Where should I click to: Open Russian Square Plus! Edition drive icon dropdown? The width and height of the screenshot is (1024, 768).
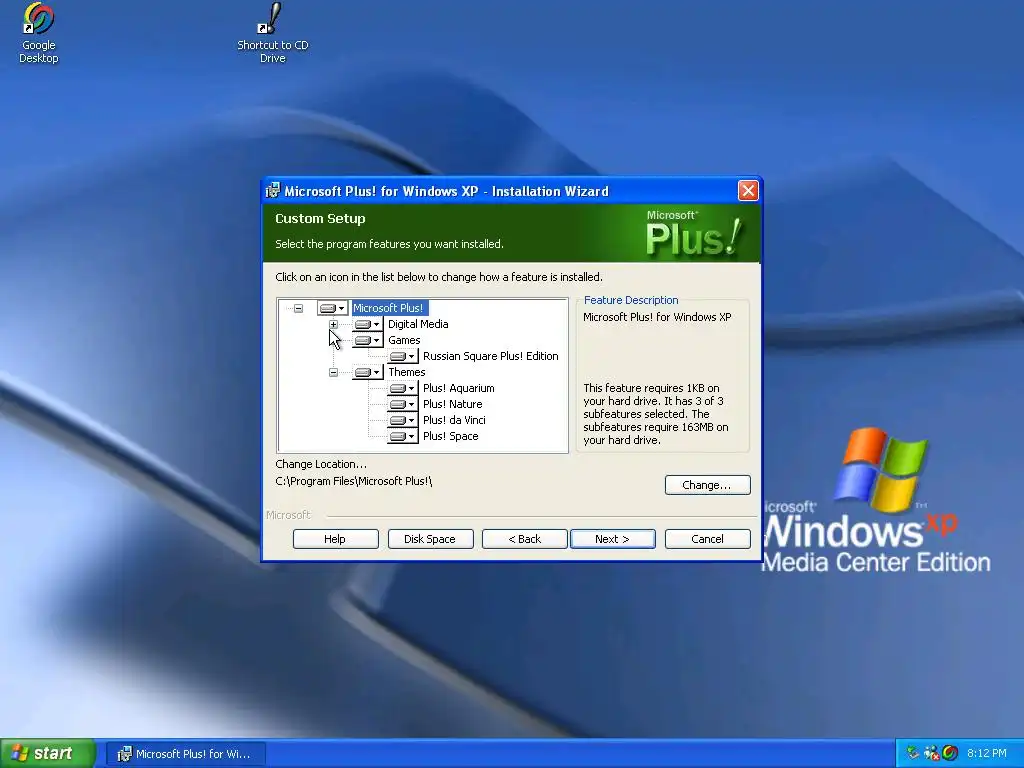click(402, 357)
